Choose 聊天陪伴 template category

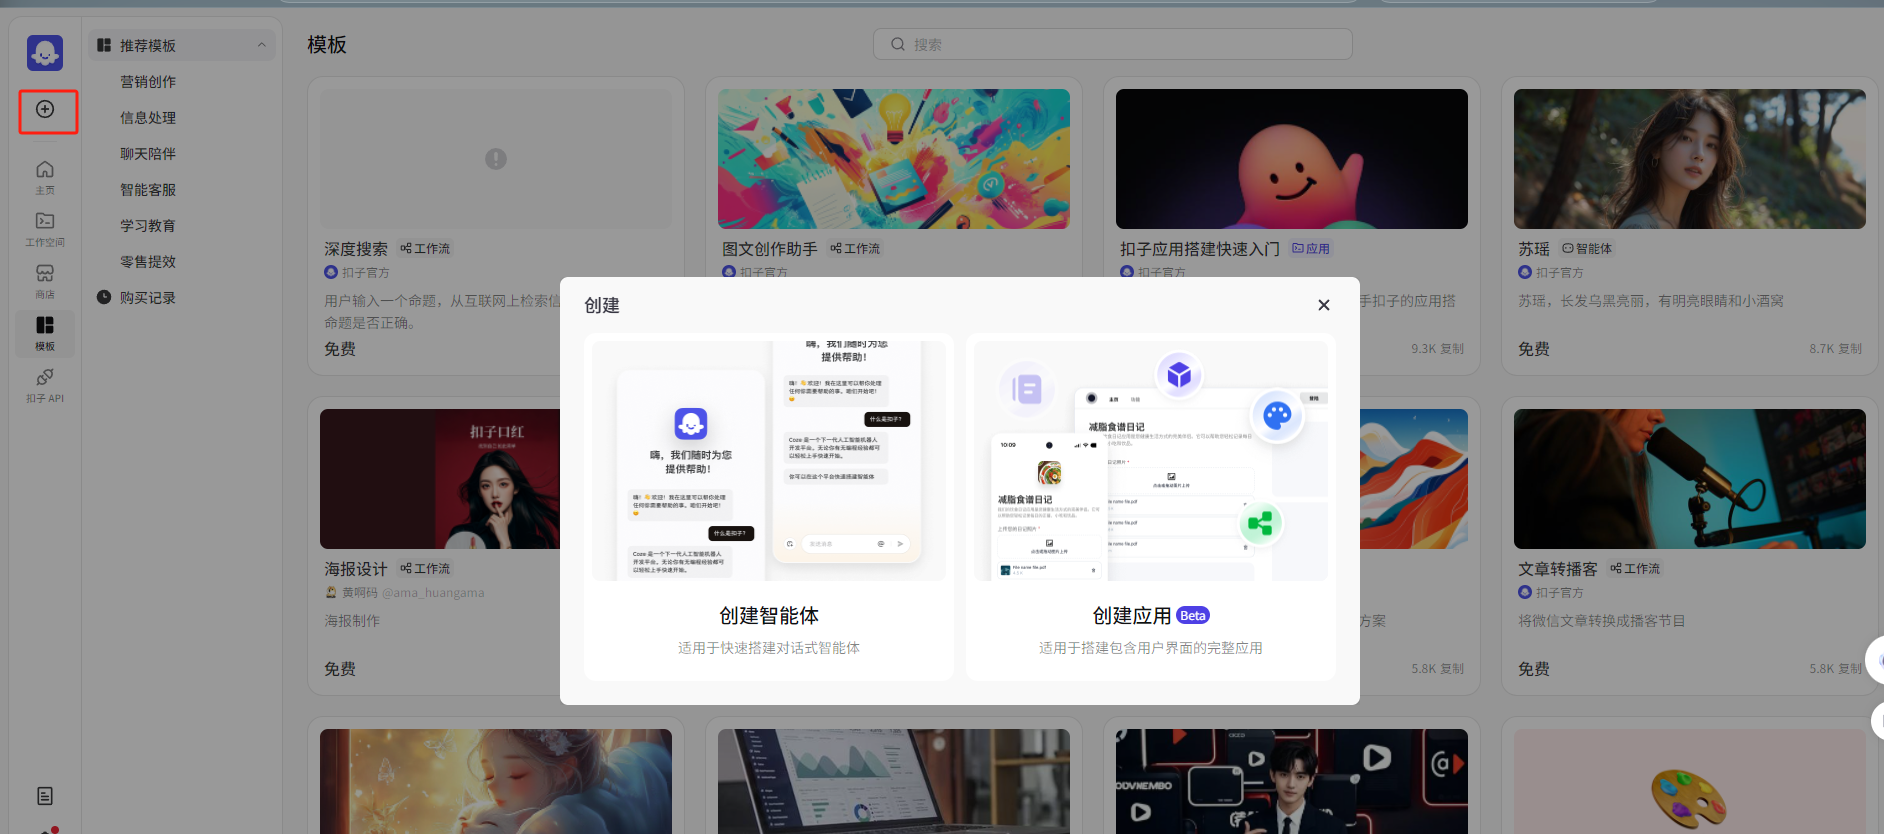(x=148, y=154)
